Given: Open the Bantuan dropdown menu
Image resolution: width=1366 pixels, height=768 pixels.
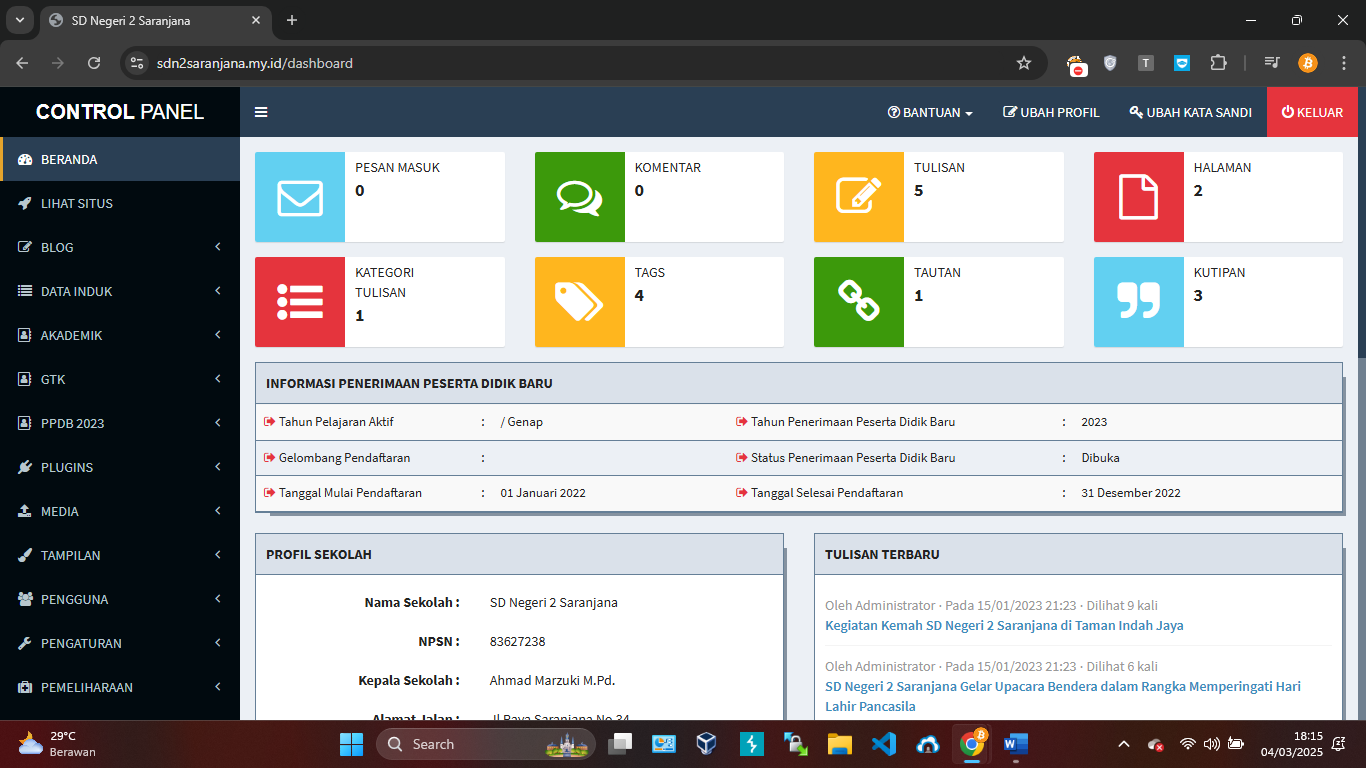Looking at the screenshot, I should tap(930, 112).
